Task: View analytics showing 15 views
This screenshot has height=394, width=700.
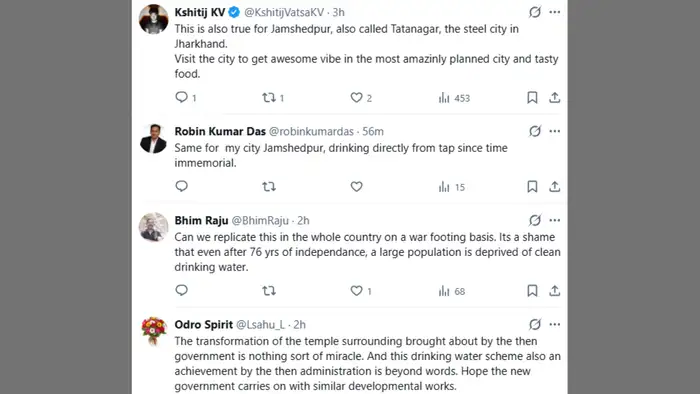Action: click(x=451, y=187)
